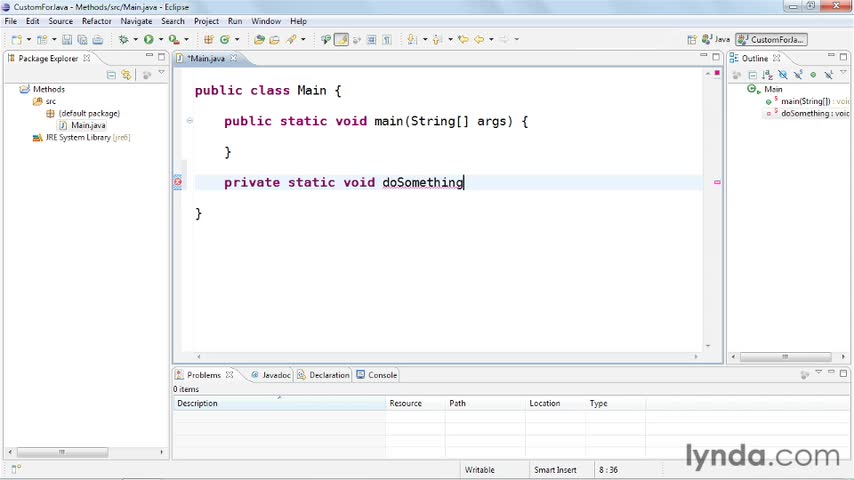Start the Debug bug icon
Viewport: 854px width, 480px height.
[x=124, y=39]
